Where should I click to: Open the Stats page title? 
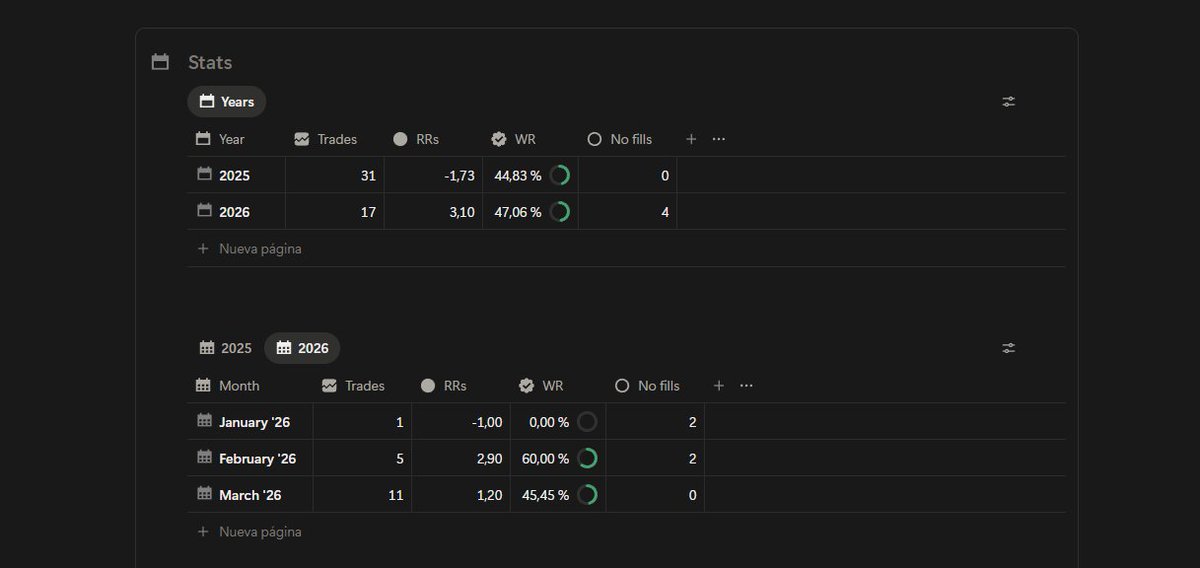pos(210,62)
